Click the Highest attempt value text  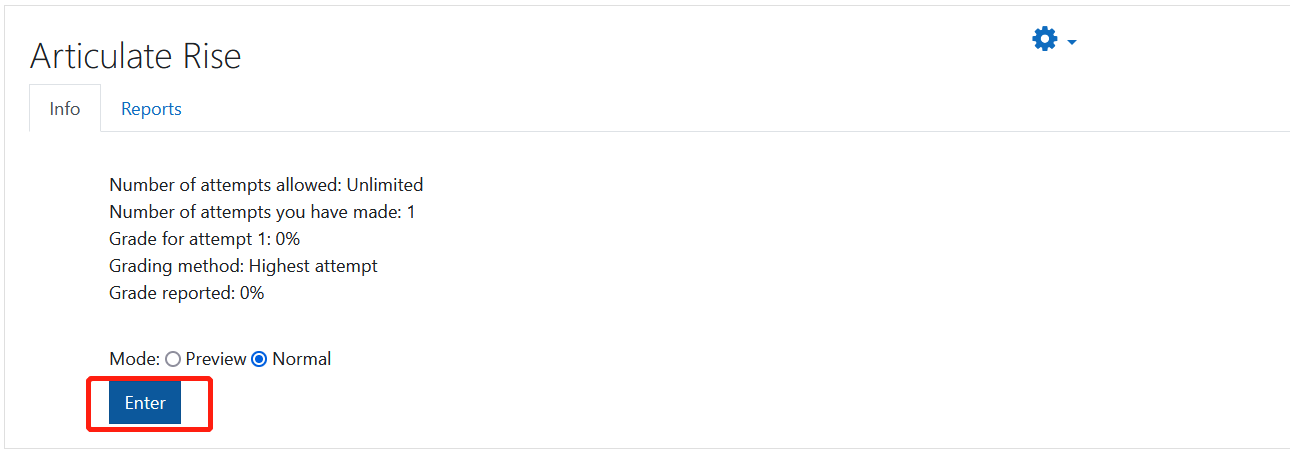point(313,266)
